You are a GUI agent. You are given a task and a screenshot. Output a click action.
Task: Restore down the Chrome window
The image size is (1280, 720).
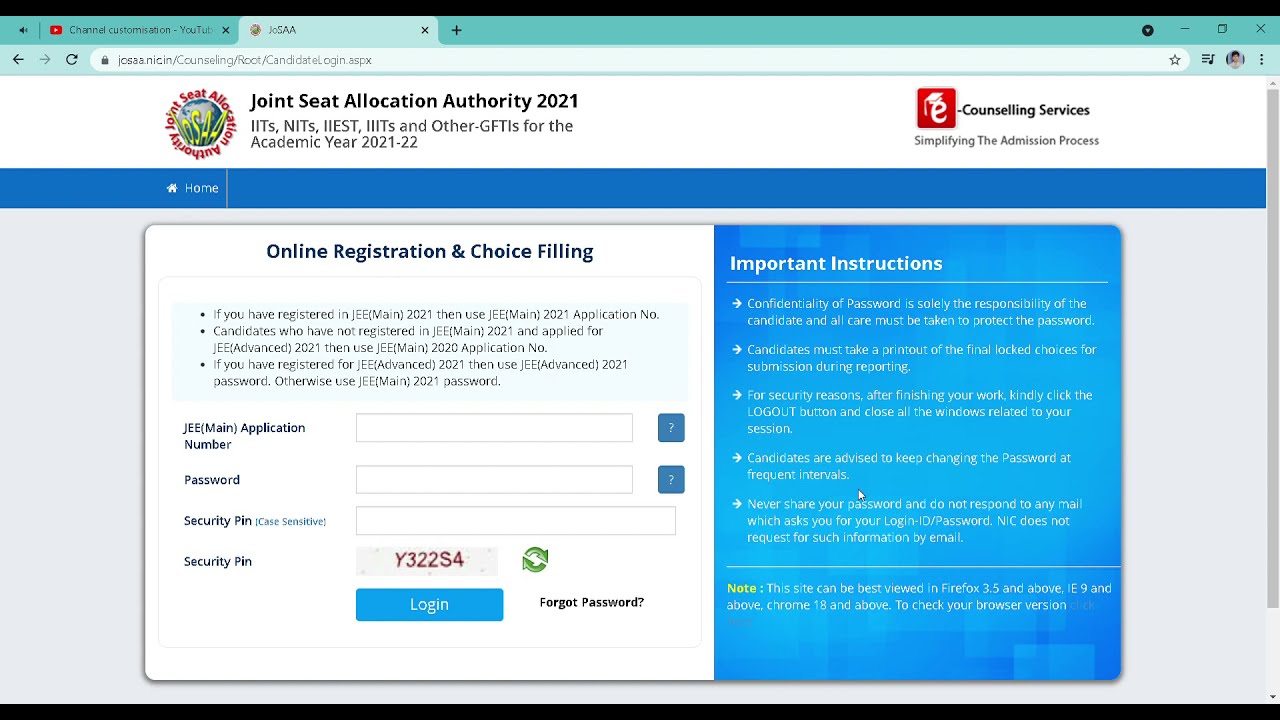point(1222,29)
